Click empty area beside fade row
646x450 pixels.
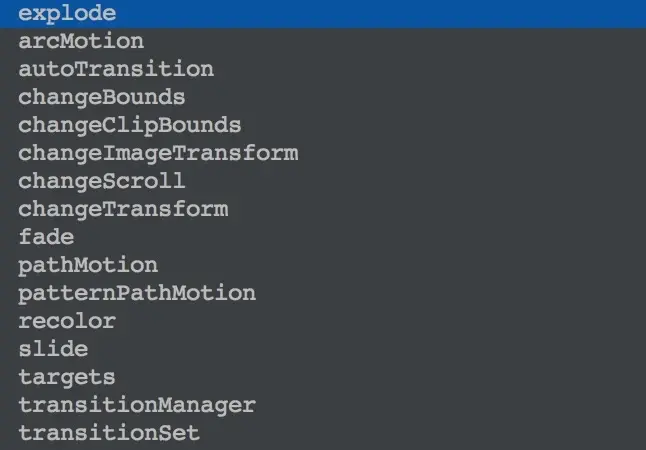358,237
